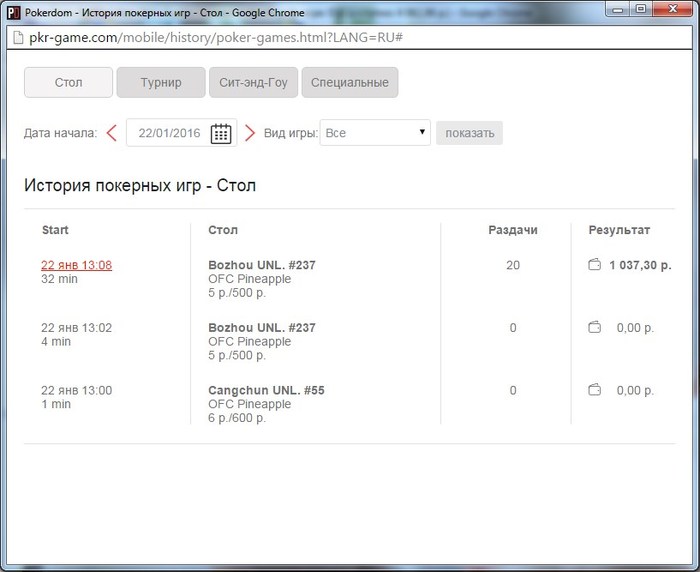
Task: Click the Дата начала label
Action: tap(60, 133)
